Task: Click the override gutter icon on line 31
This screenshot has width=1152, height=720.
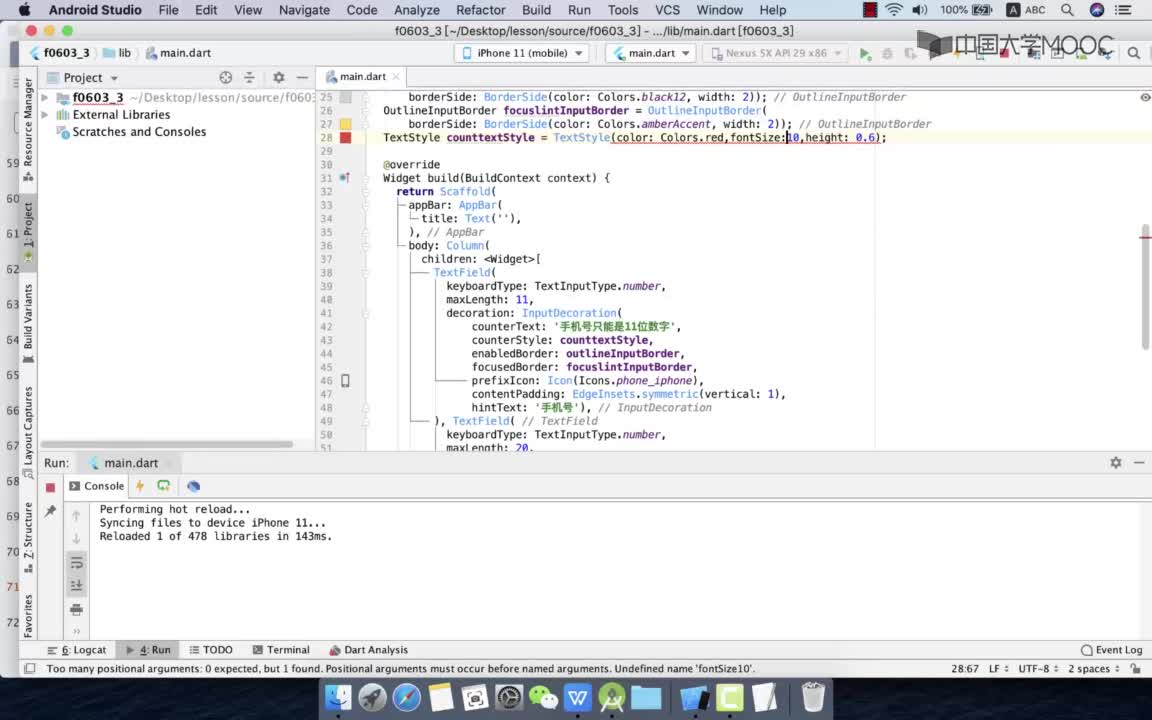Action: [344, 178]
